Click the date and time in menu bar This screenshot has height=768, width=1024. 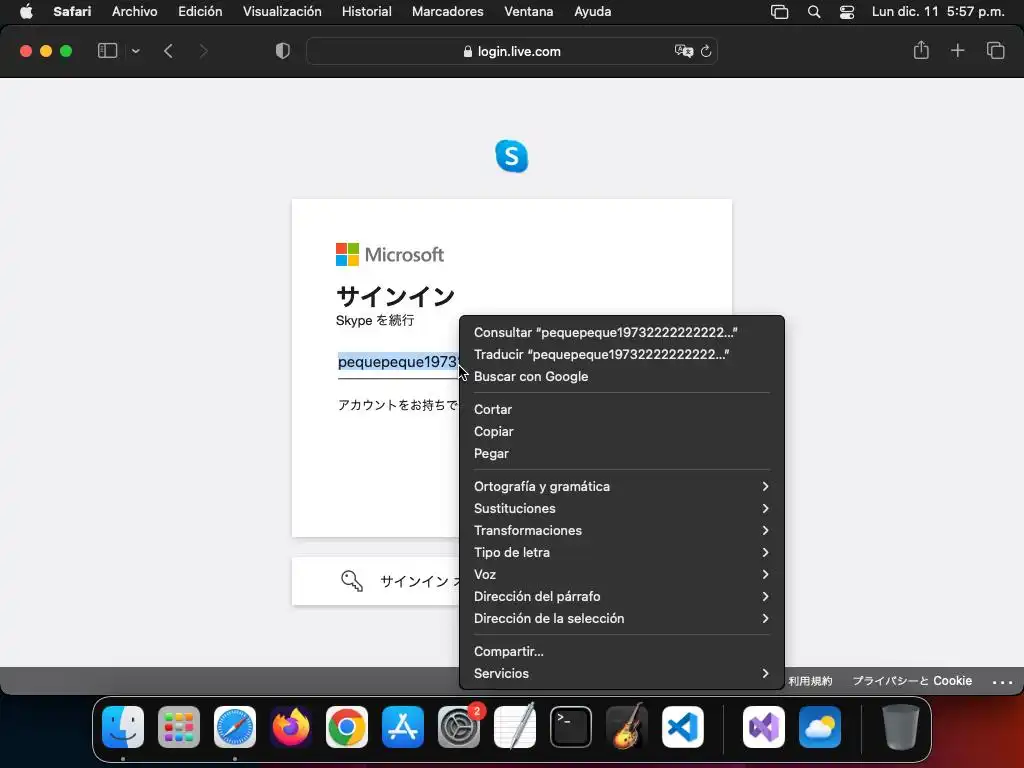(x=938, y=11)
